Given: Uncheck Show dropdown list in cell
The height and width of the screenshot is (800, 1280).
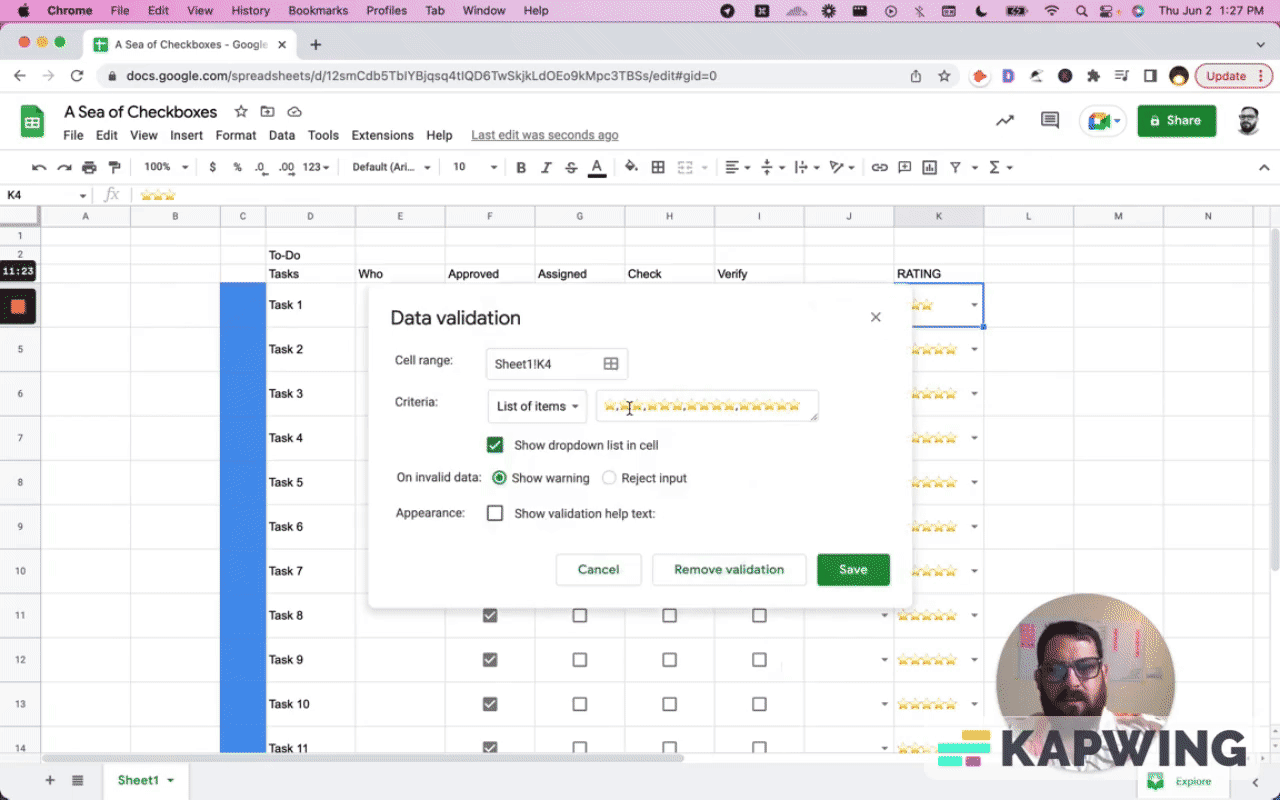Looking at the screenshot, I should pyautogui.click(x=495, y=445).
